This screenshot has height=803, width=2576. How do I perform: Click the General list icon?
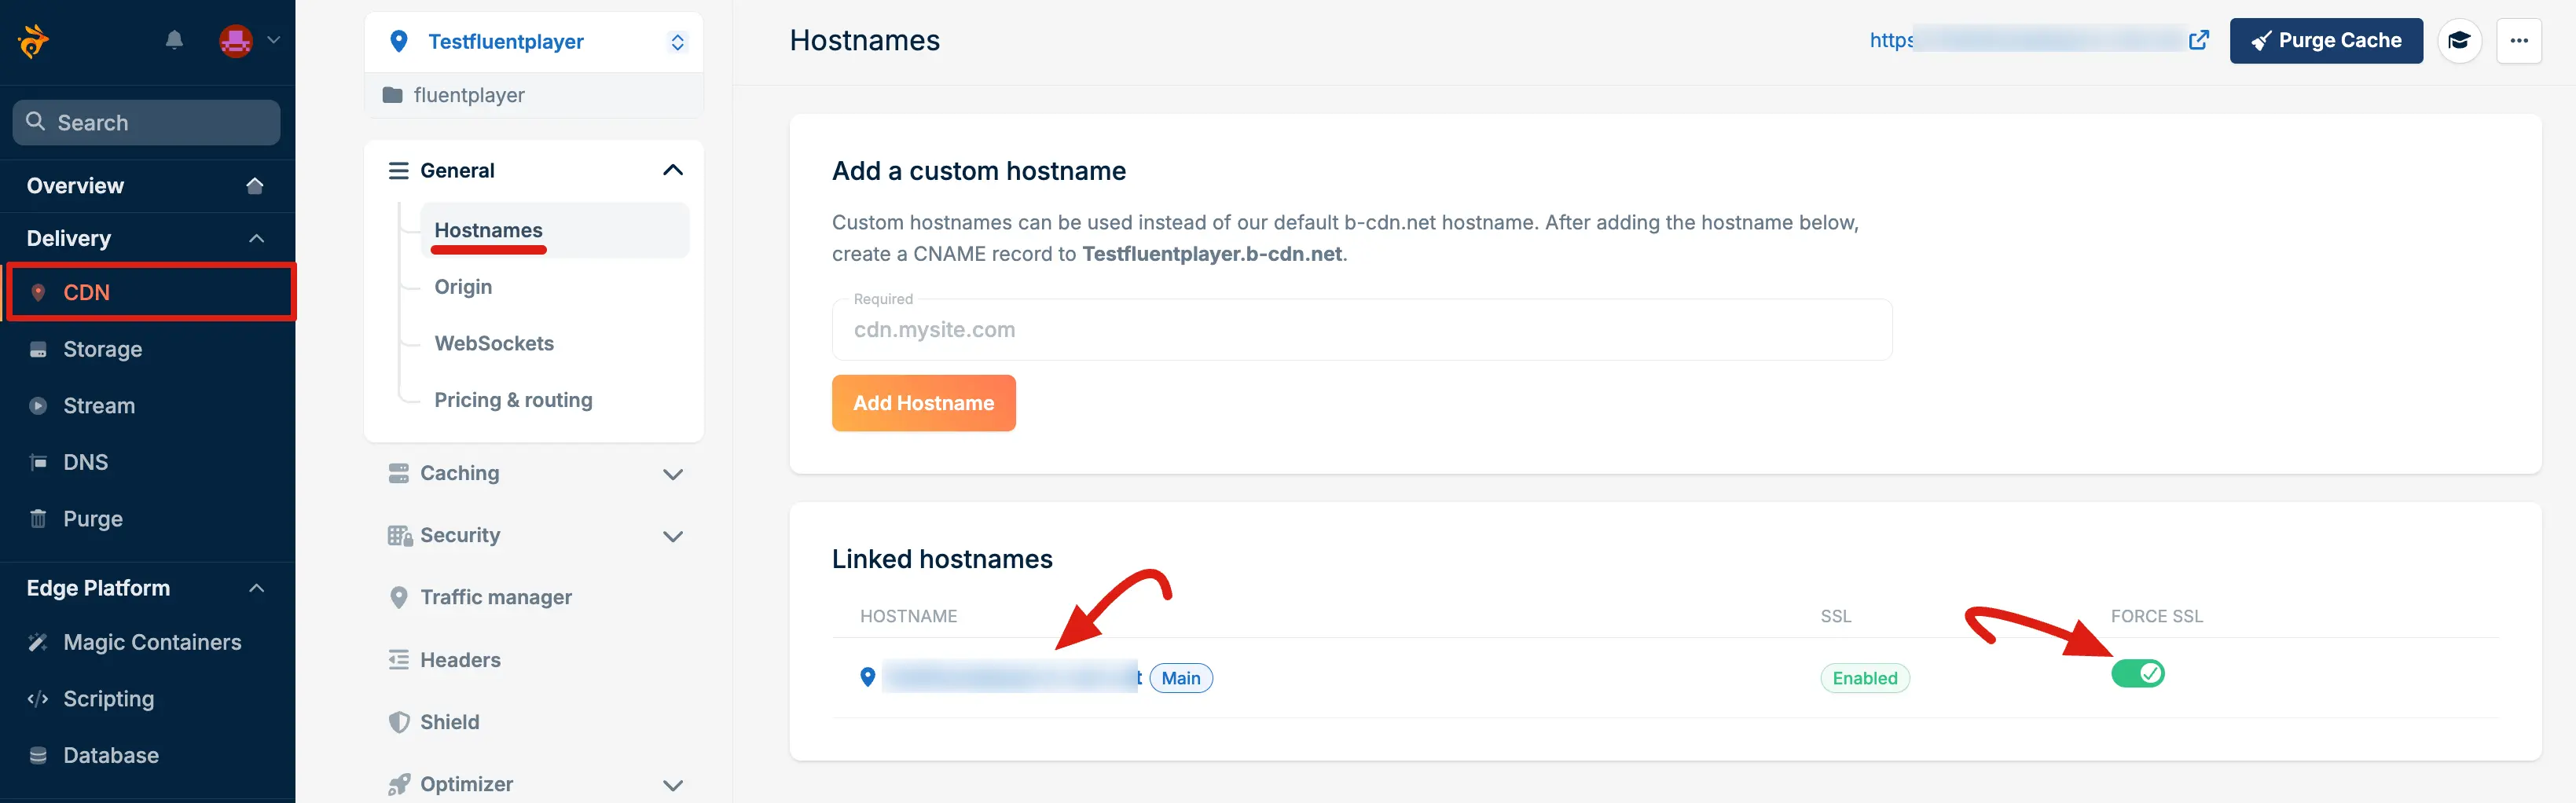pos(399,171)
